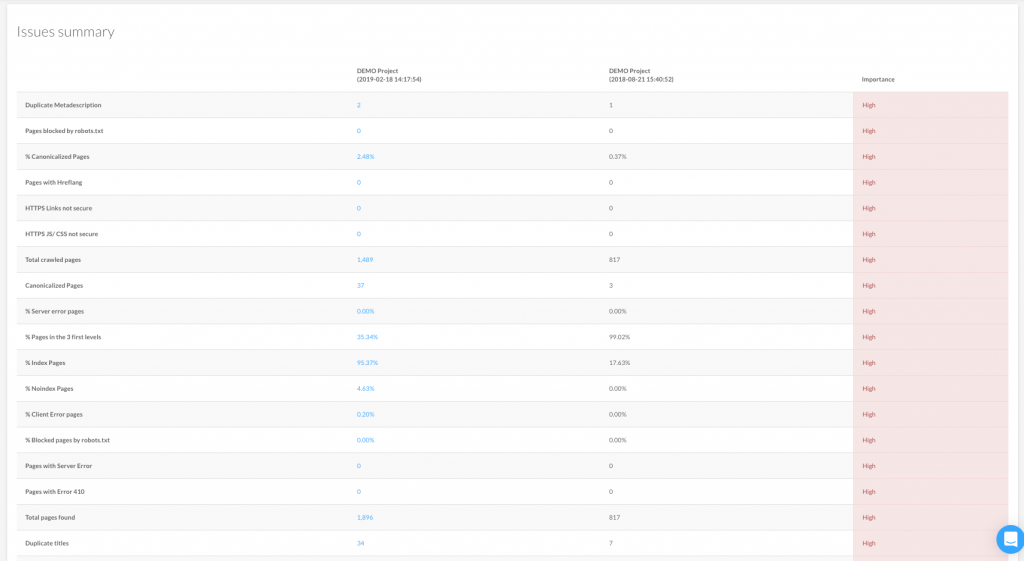1024x561 pixels.
Task: Open Duplicate titles value 34
Action: click(x=360, y=543)
